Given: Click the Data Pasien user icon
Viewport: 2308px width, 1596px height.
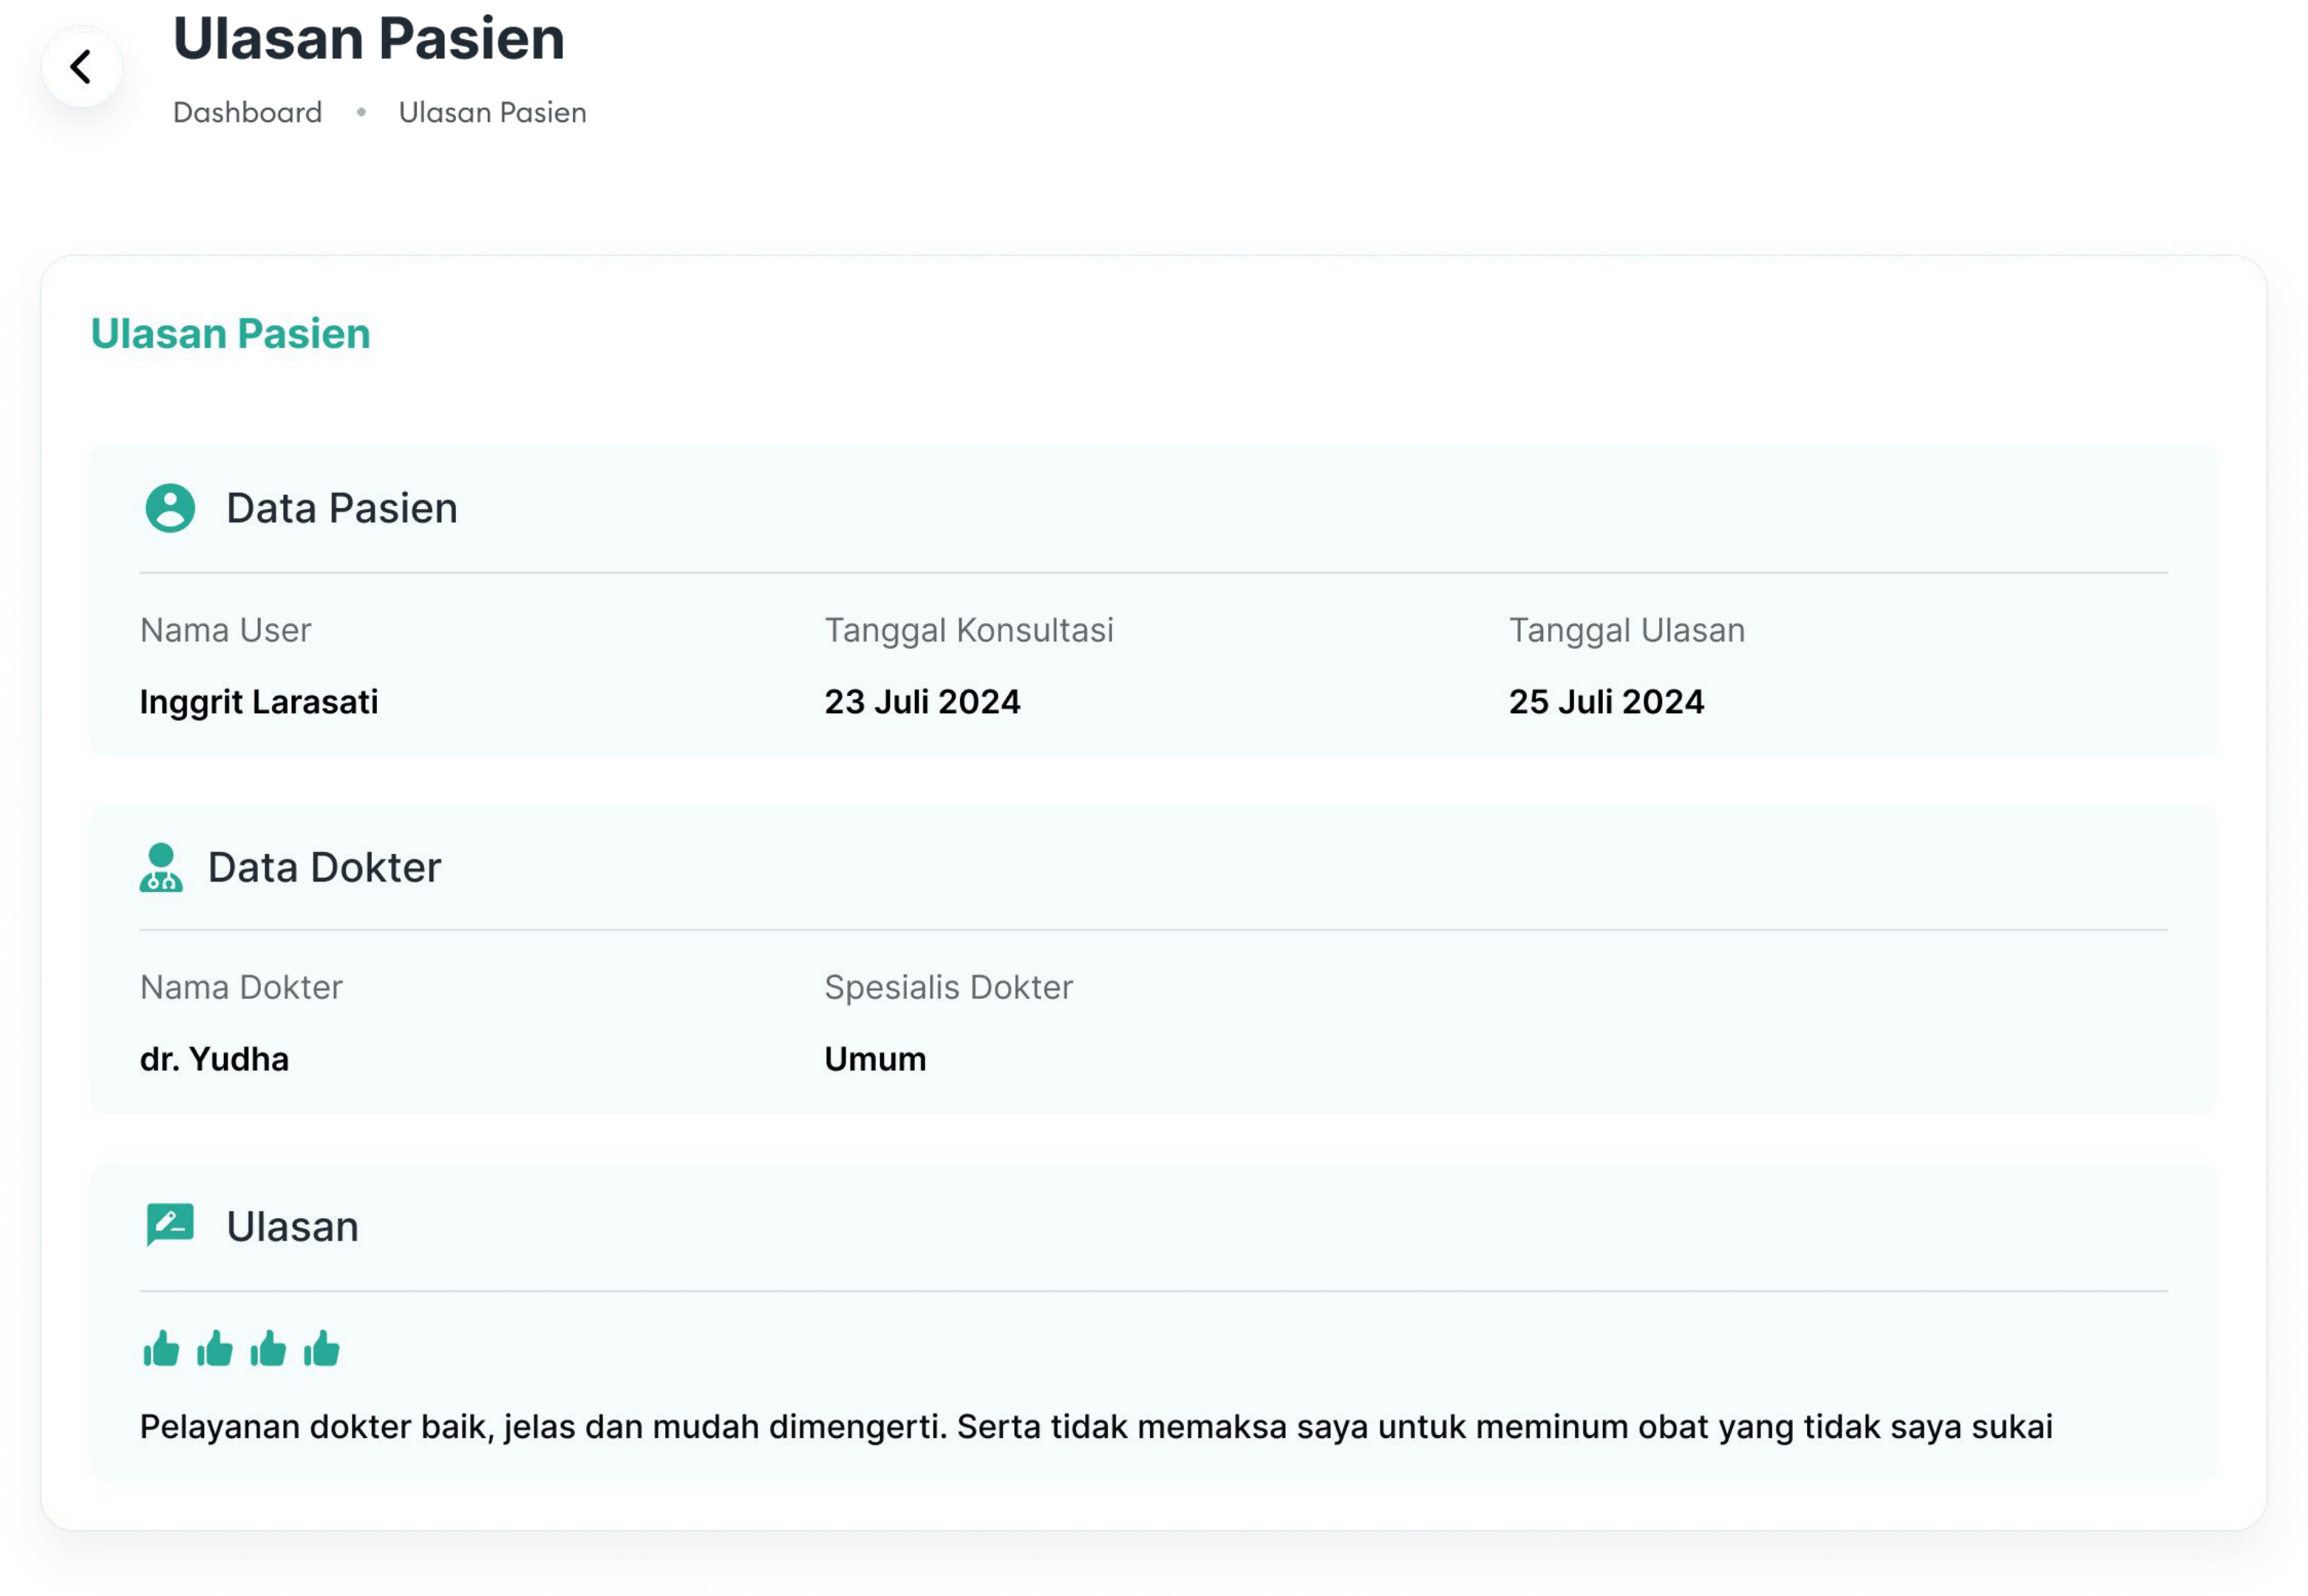Looking at the screenshot, I should point(170,508).
